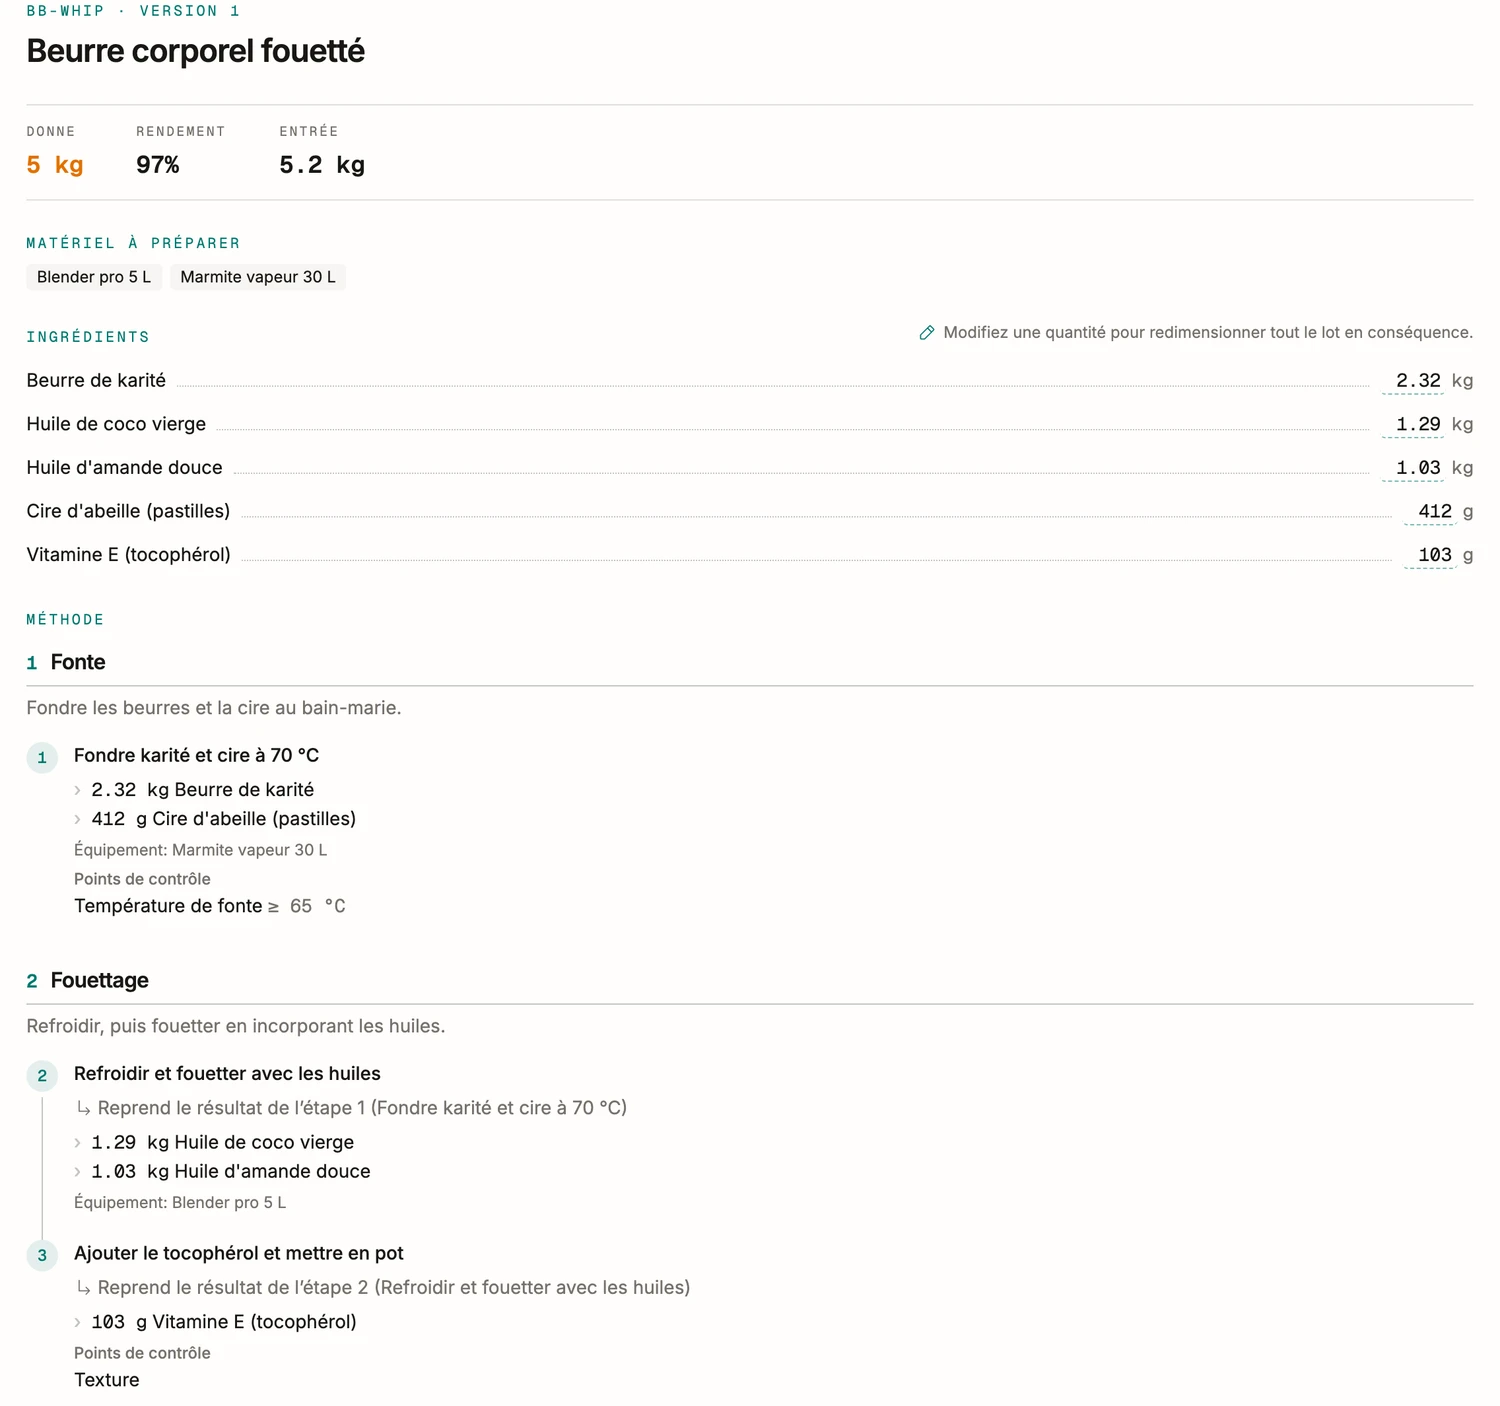Expand chevron beside 103 g Vitamine E step

pyautogui.click(x=78, y=1322)
